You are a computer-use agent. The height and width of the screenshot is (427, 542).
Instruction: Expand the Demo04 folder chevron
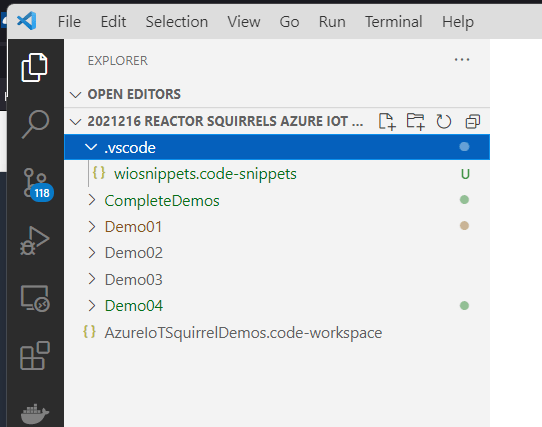pos(92,306)
